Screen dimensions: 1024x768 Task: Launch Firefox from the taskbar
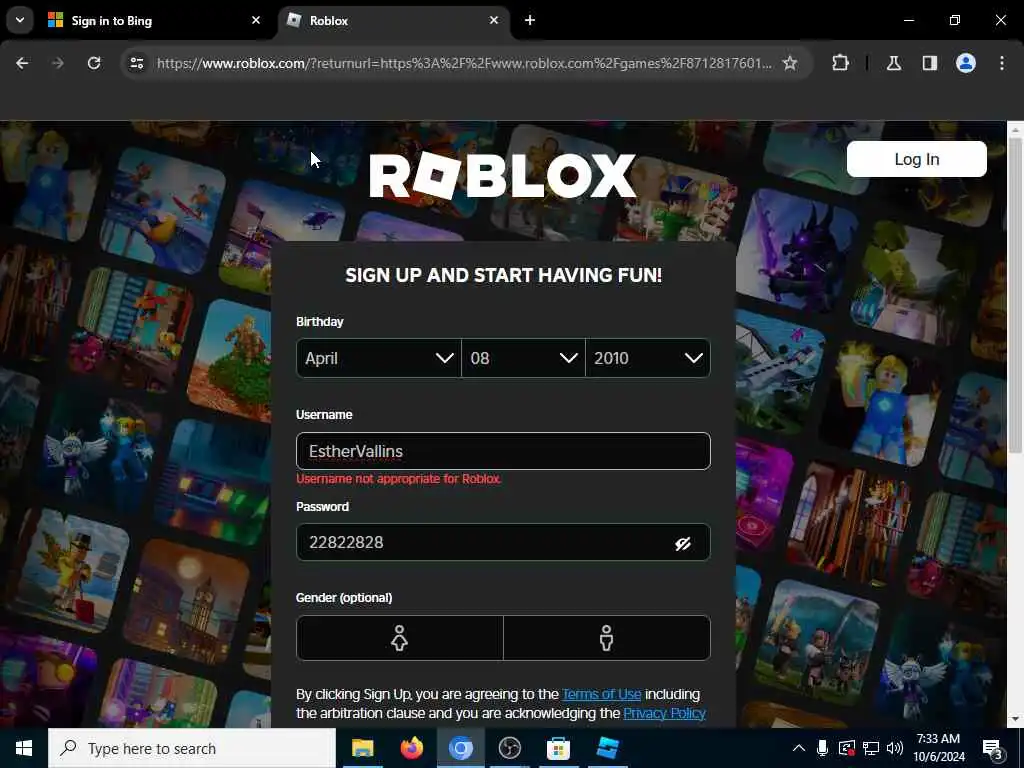(x=411, y=748)
